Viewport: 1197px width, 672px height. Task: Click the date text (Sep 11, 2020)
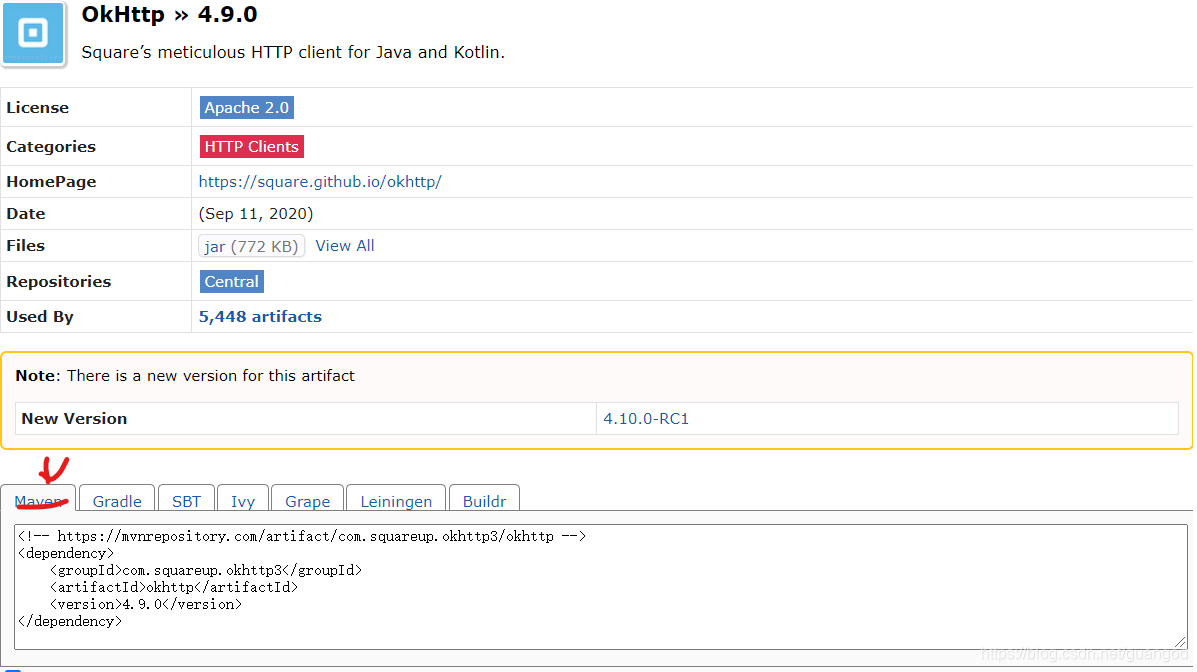(256, 214)
